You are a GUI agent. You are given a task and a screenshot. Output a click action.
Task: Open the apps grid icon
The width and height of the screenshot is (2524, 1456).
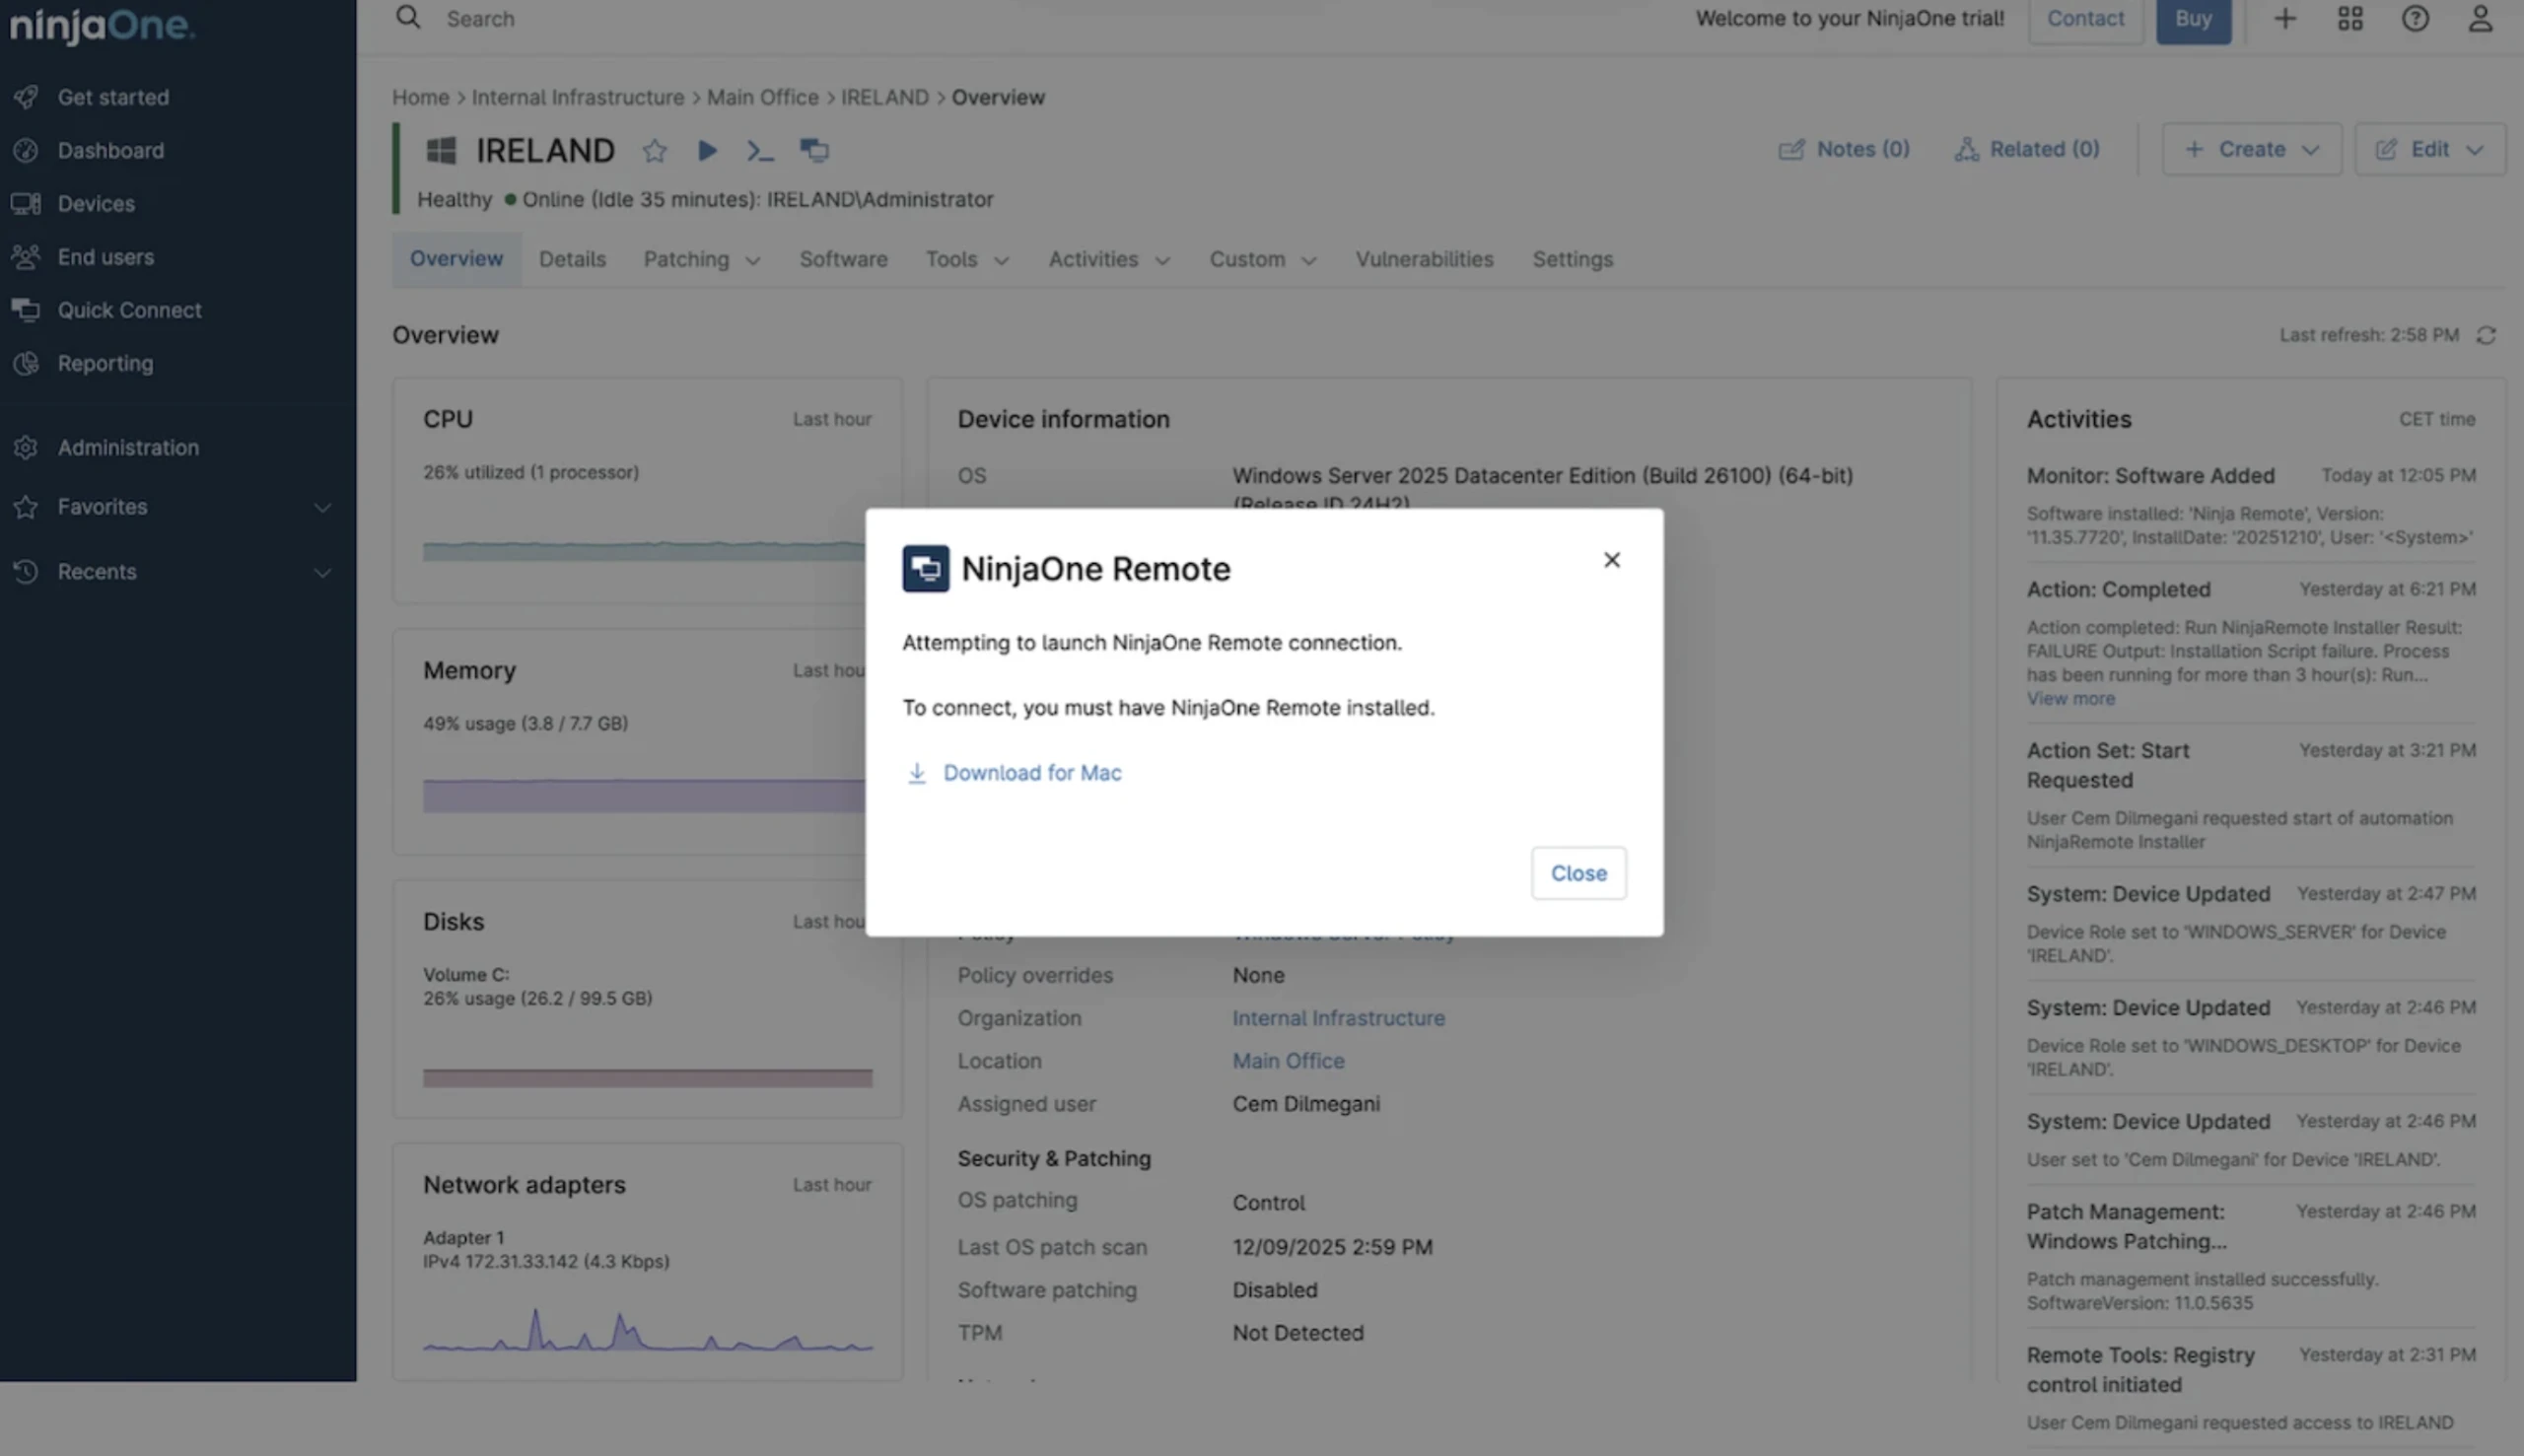pos(2350,18)
